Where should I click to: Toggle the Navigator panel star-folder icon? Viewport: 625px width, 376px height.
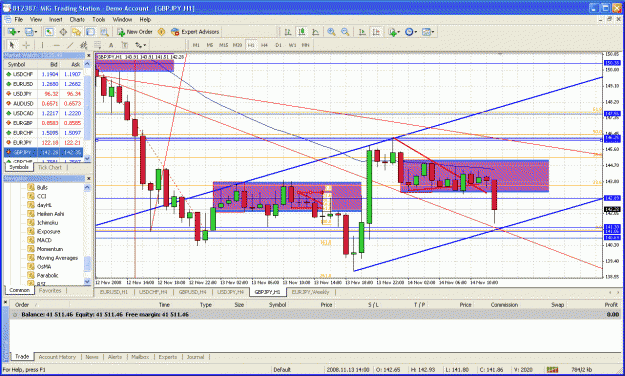(77, 31)
